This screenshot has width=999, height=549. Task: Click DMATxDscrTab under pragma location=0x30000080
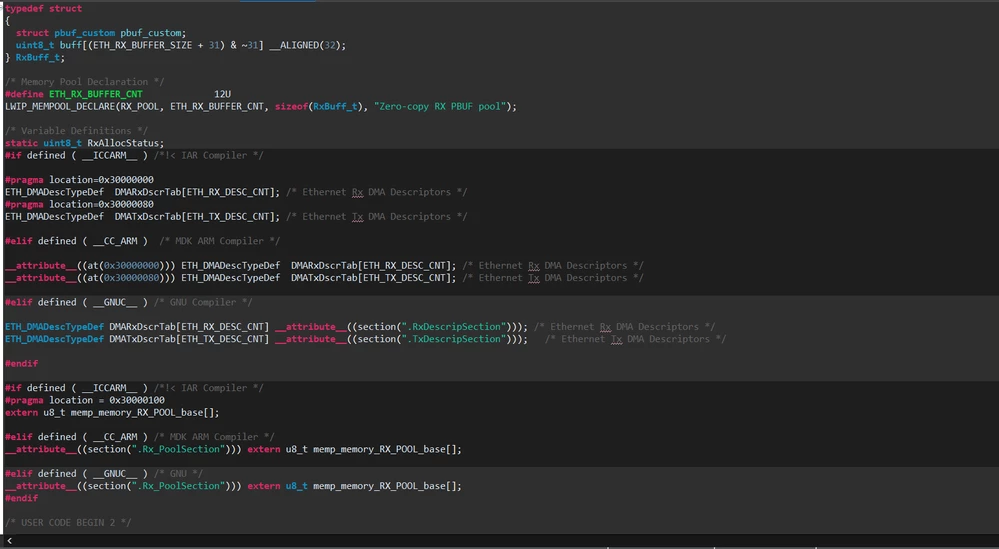148,217
